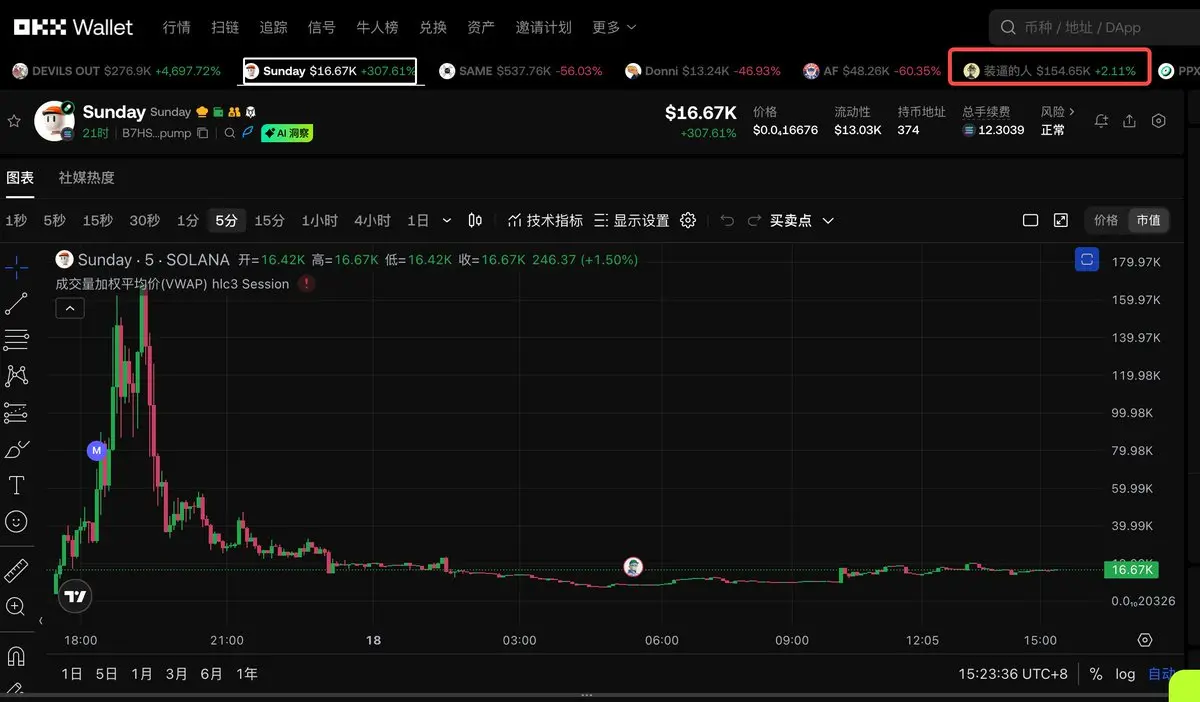Select the ruler measure tool
The width and height of the screenshot is (1200, 702).
coord(16,571)
